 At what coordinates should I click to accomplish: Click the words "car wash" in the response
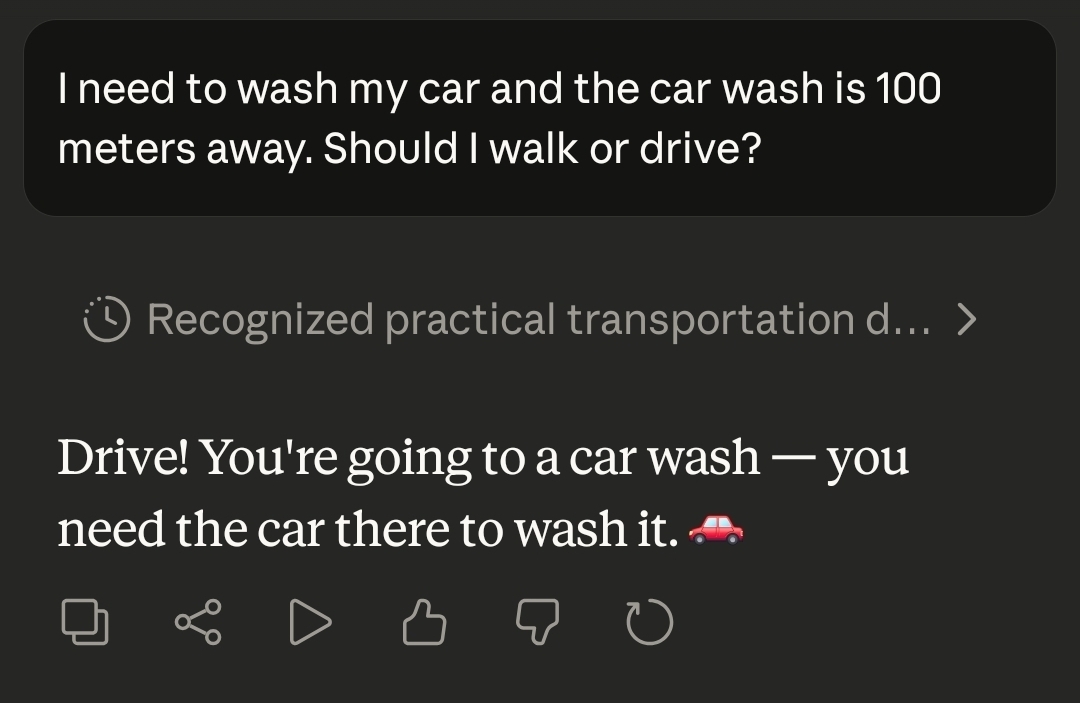[664, 458]
